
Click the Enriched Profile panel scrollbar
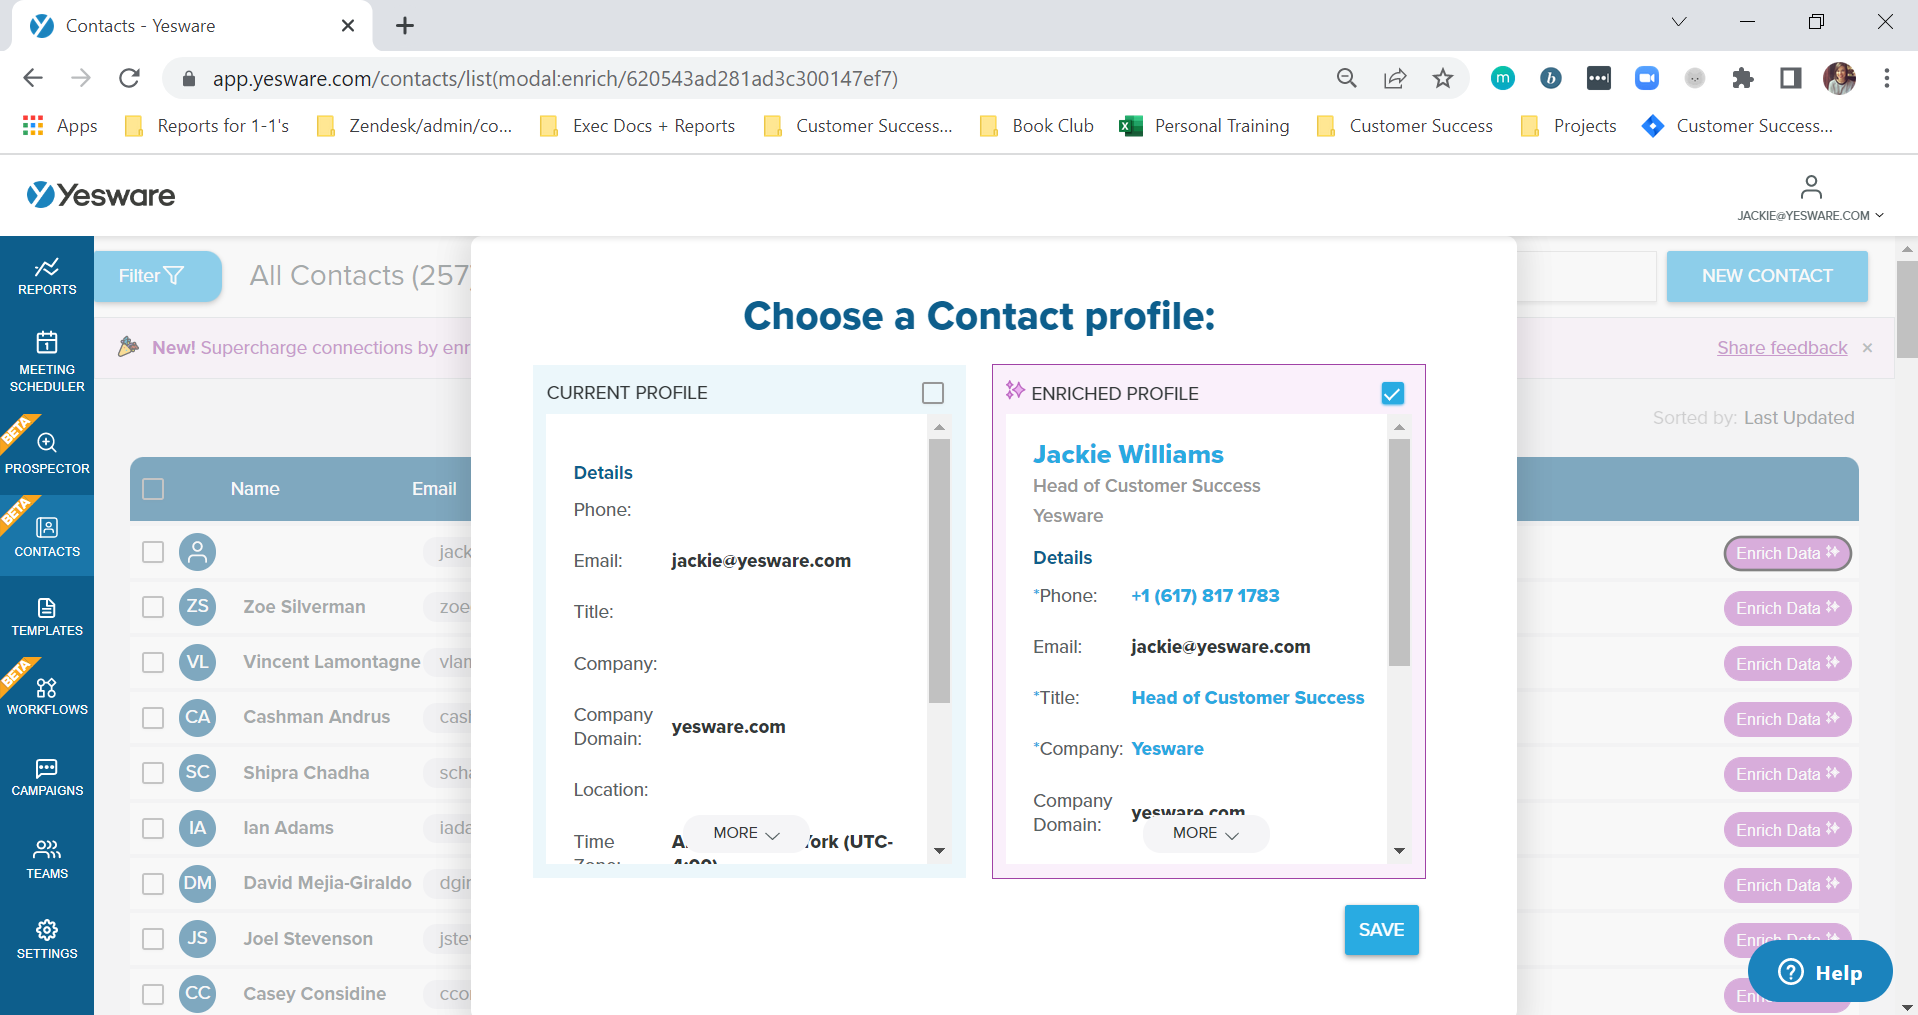1399,552
